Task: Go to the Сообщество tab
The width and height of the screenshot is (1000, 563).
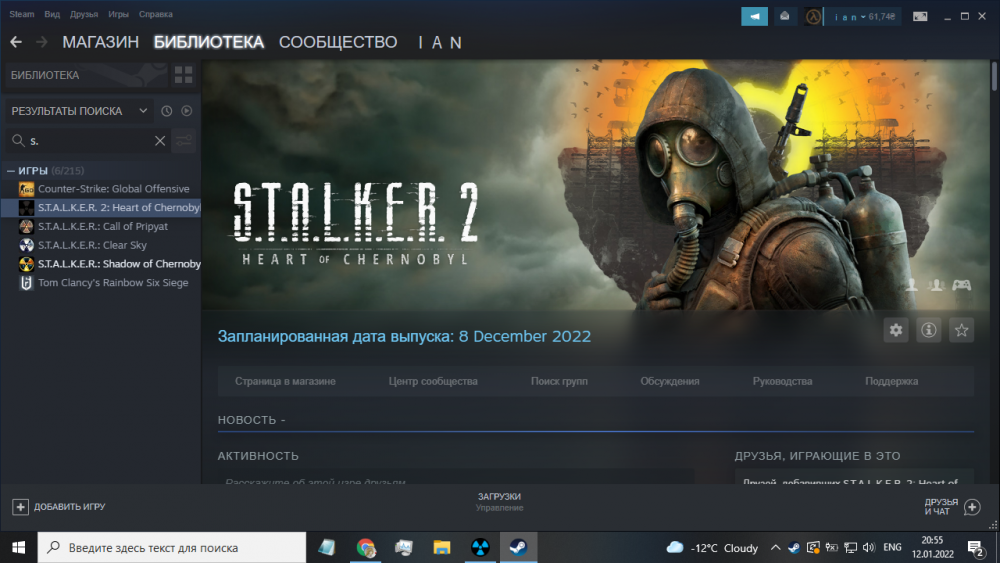Action: 338,42
